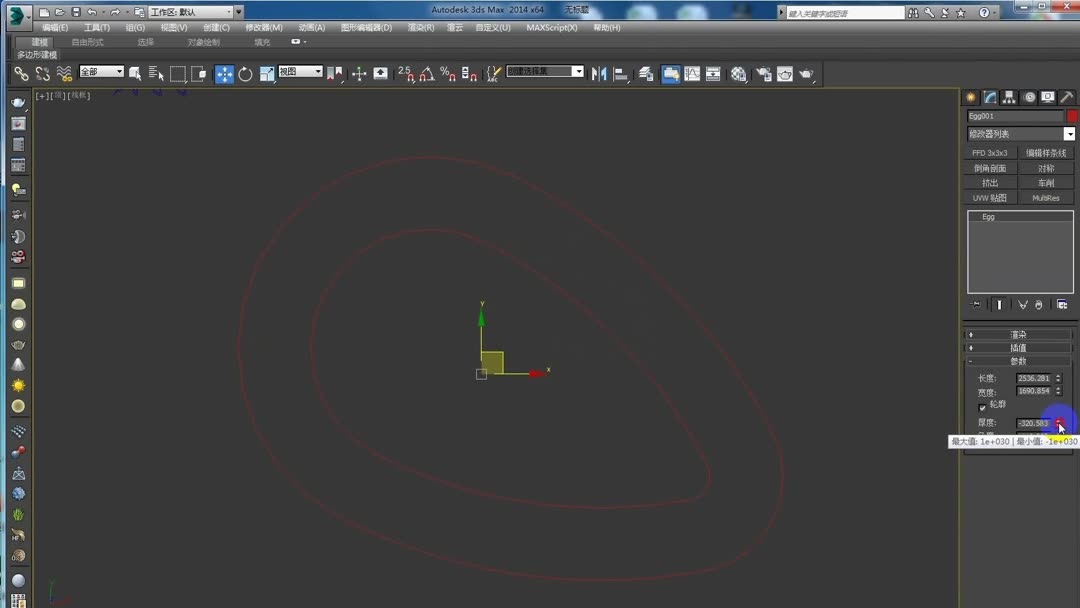The image size is (1080, 608).
Task: Open the 修改器列表 modifier dropdown
Action: coord(1017,133)
